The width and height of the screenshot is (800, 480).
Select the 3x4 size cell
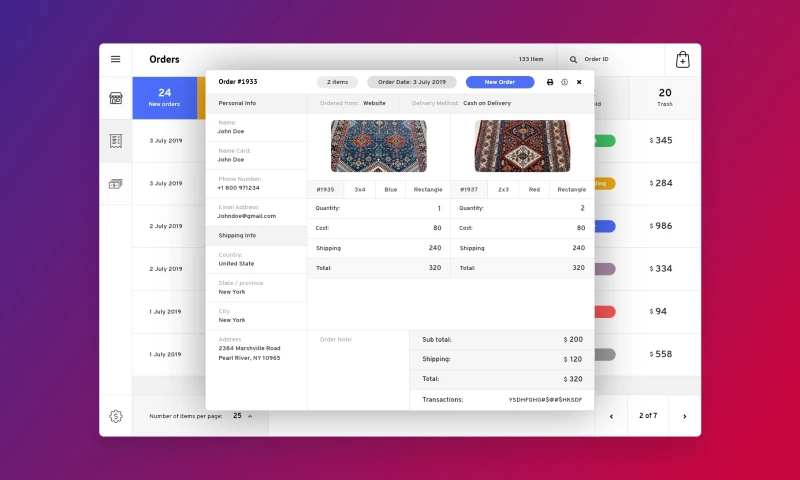(x=360, y=190)
